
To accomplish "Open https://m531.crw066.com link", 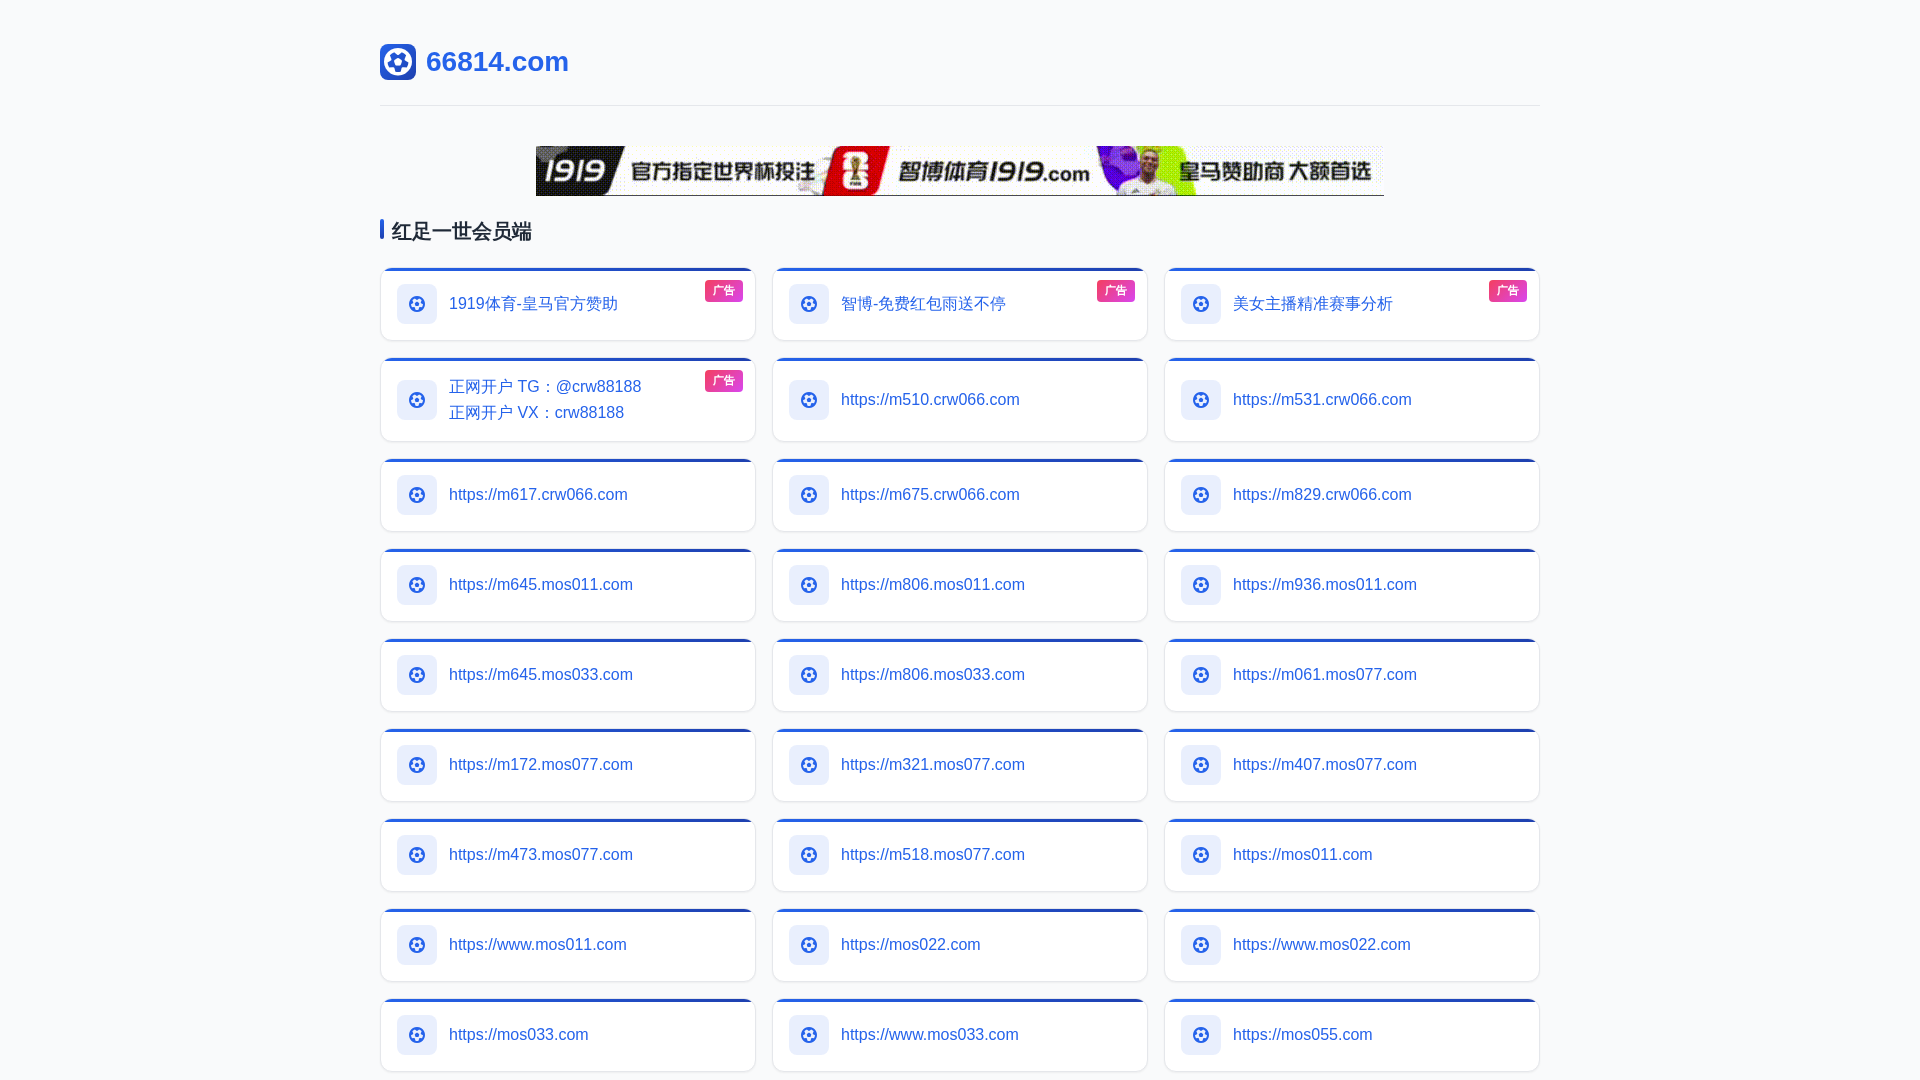I will coord(1322,400).
